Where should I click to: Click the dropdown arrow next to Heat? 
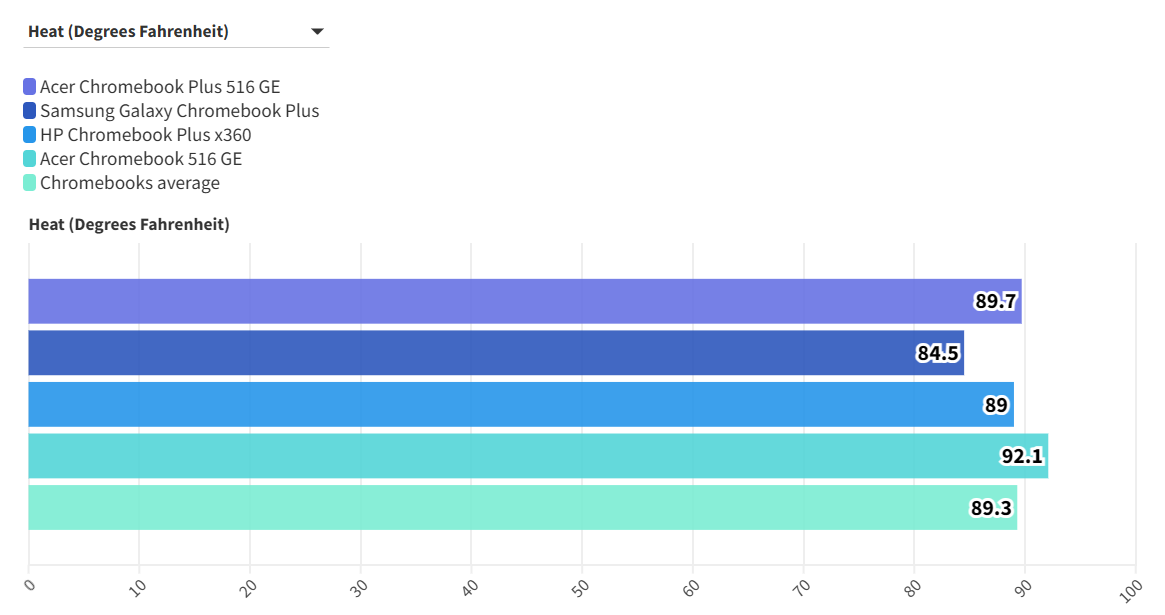(x=317, y=32)
